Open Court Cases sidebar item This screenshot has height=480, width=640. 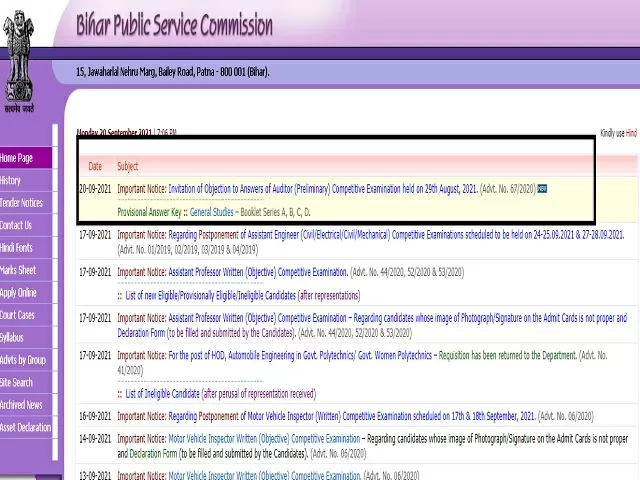[17, 315]
